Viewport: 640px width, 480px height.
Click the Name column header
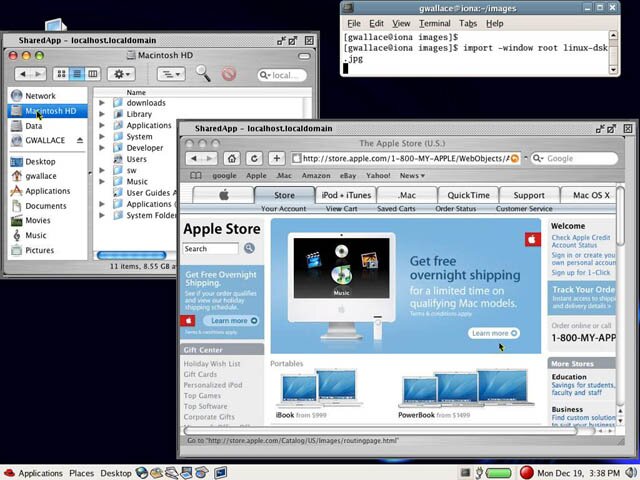136,93
